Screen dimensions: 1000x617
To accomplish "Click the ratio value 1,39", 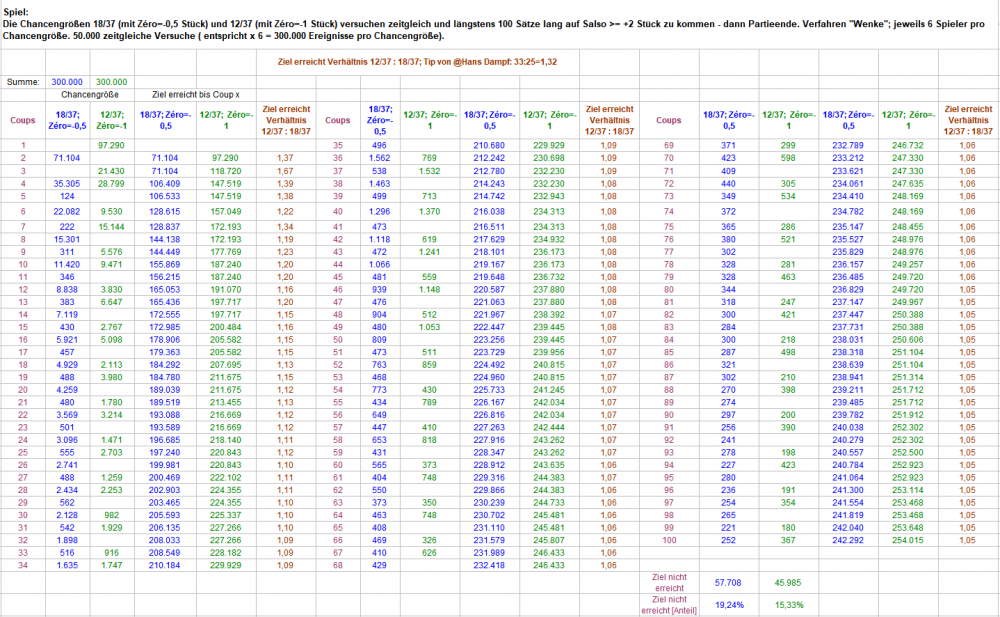I will [x=286, y=184].
